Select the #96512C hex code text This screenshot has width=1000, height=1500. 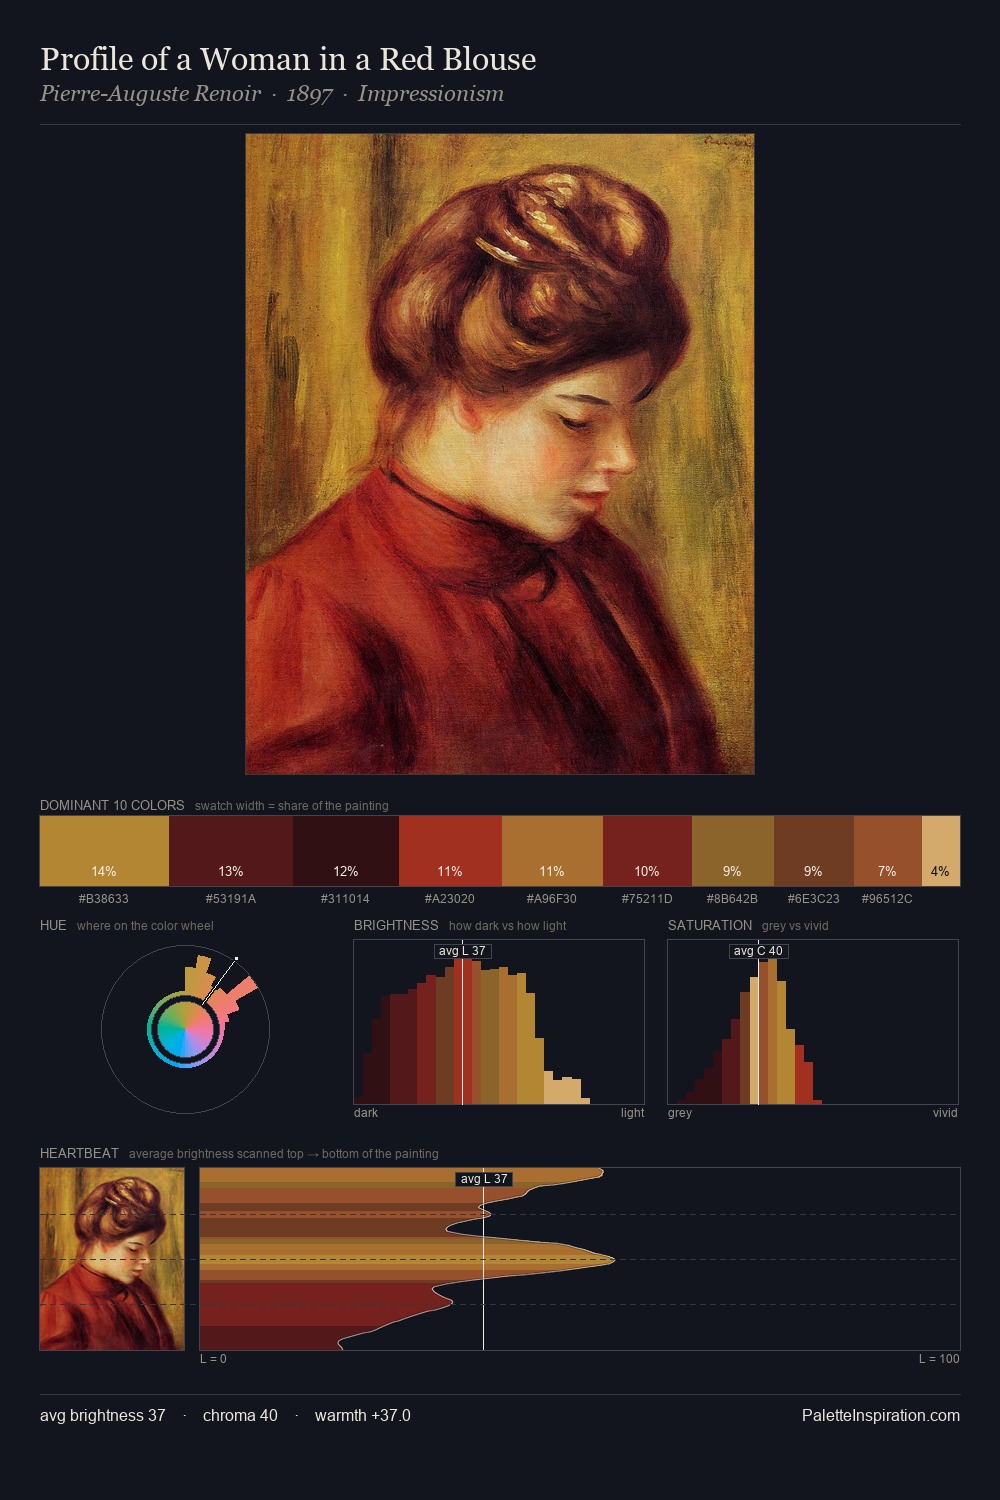(x=887, y=899)
